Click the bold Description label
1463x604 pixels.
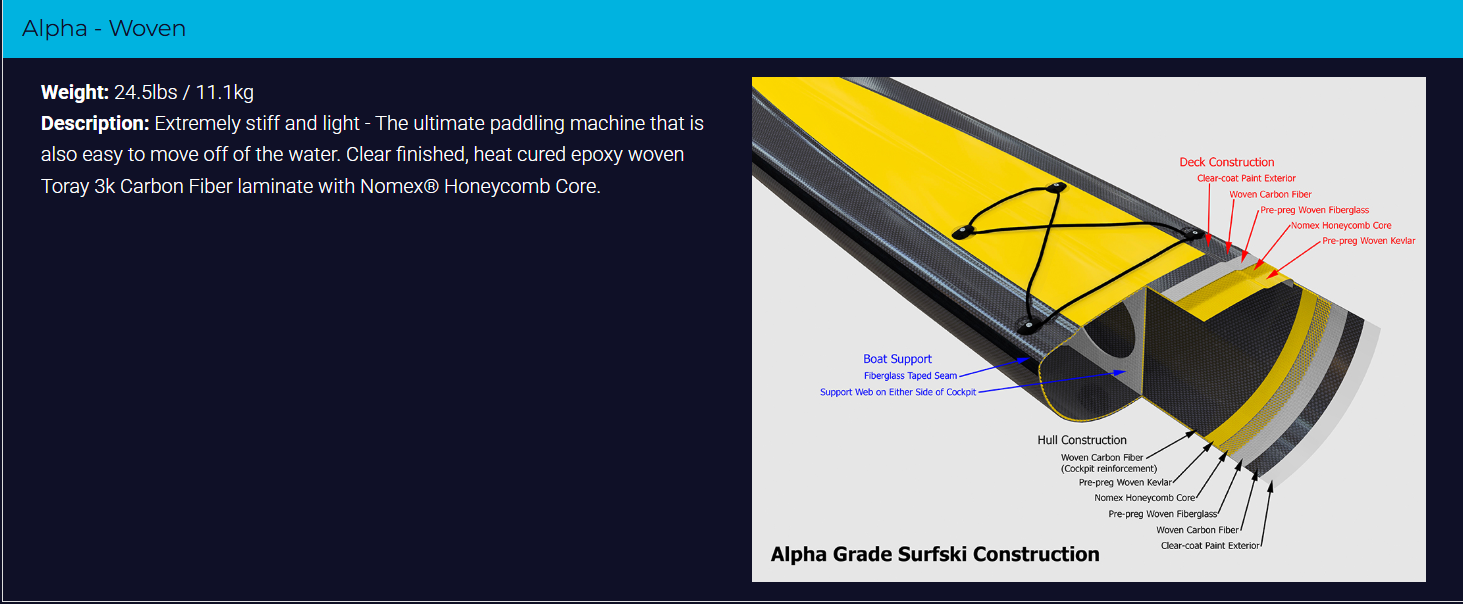[x=95, y=124]
